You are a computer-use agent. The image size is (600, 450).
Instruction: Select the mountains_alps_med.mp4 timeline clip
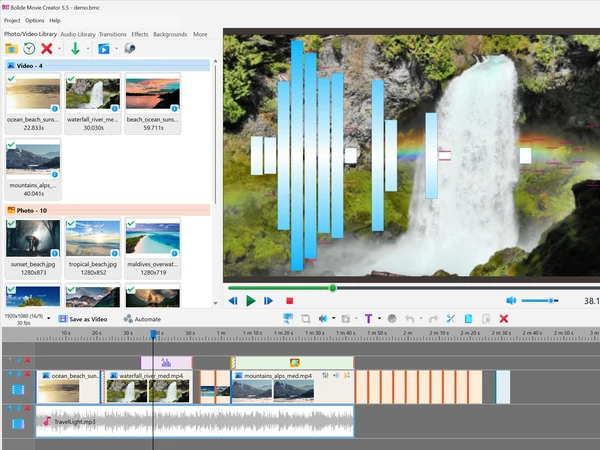tap(292, 386)
